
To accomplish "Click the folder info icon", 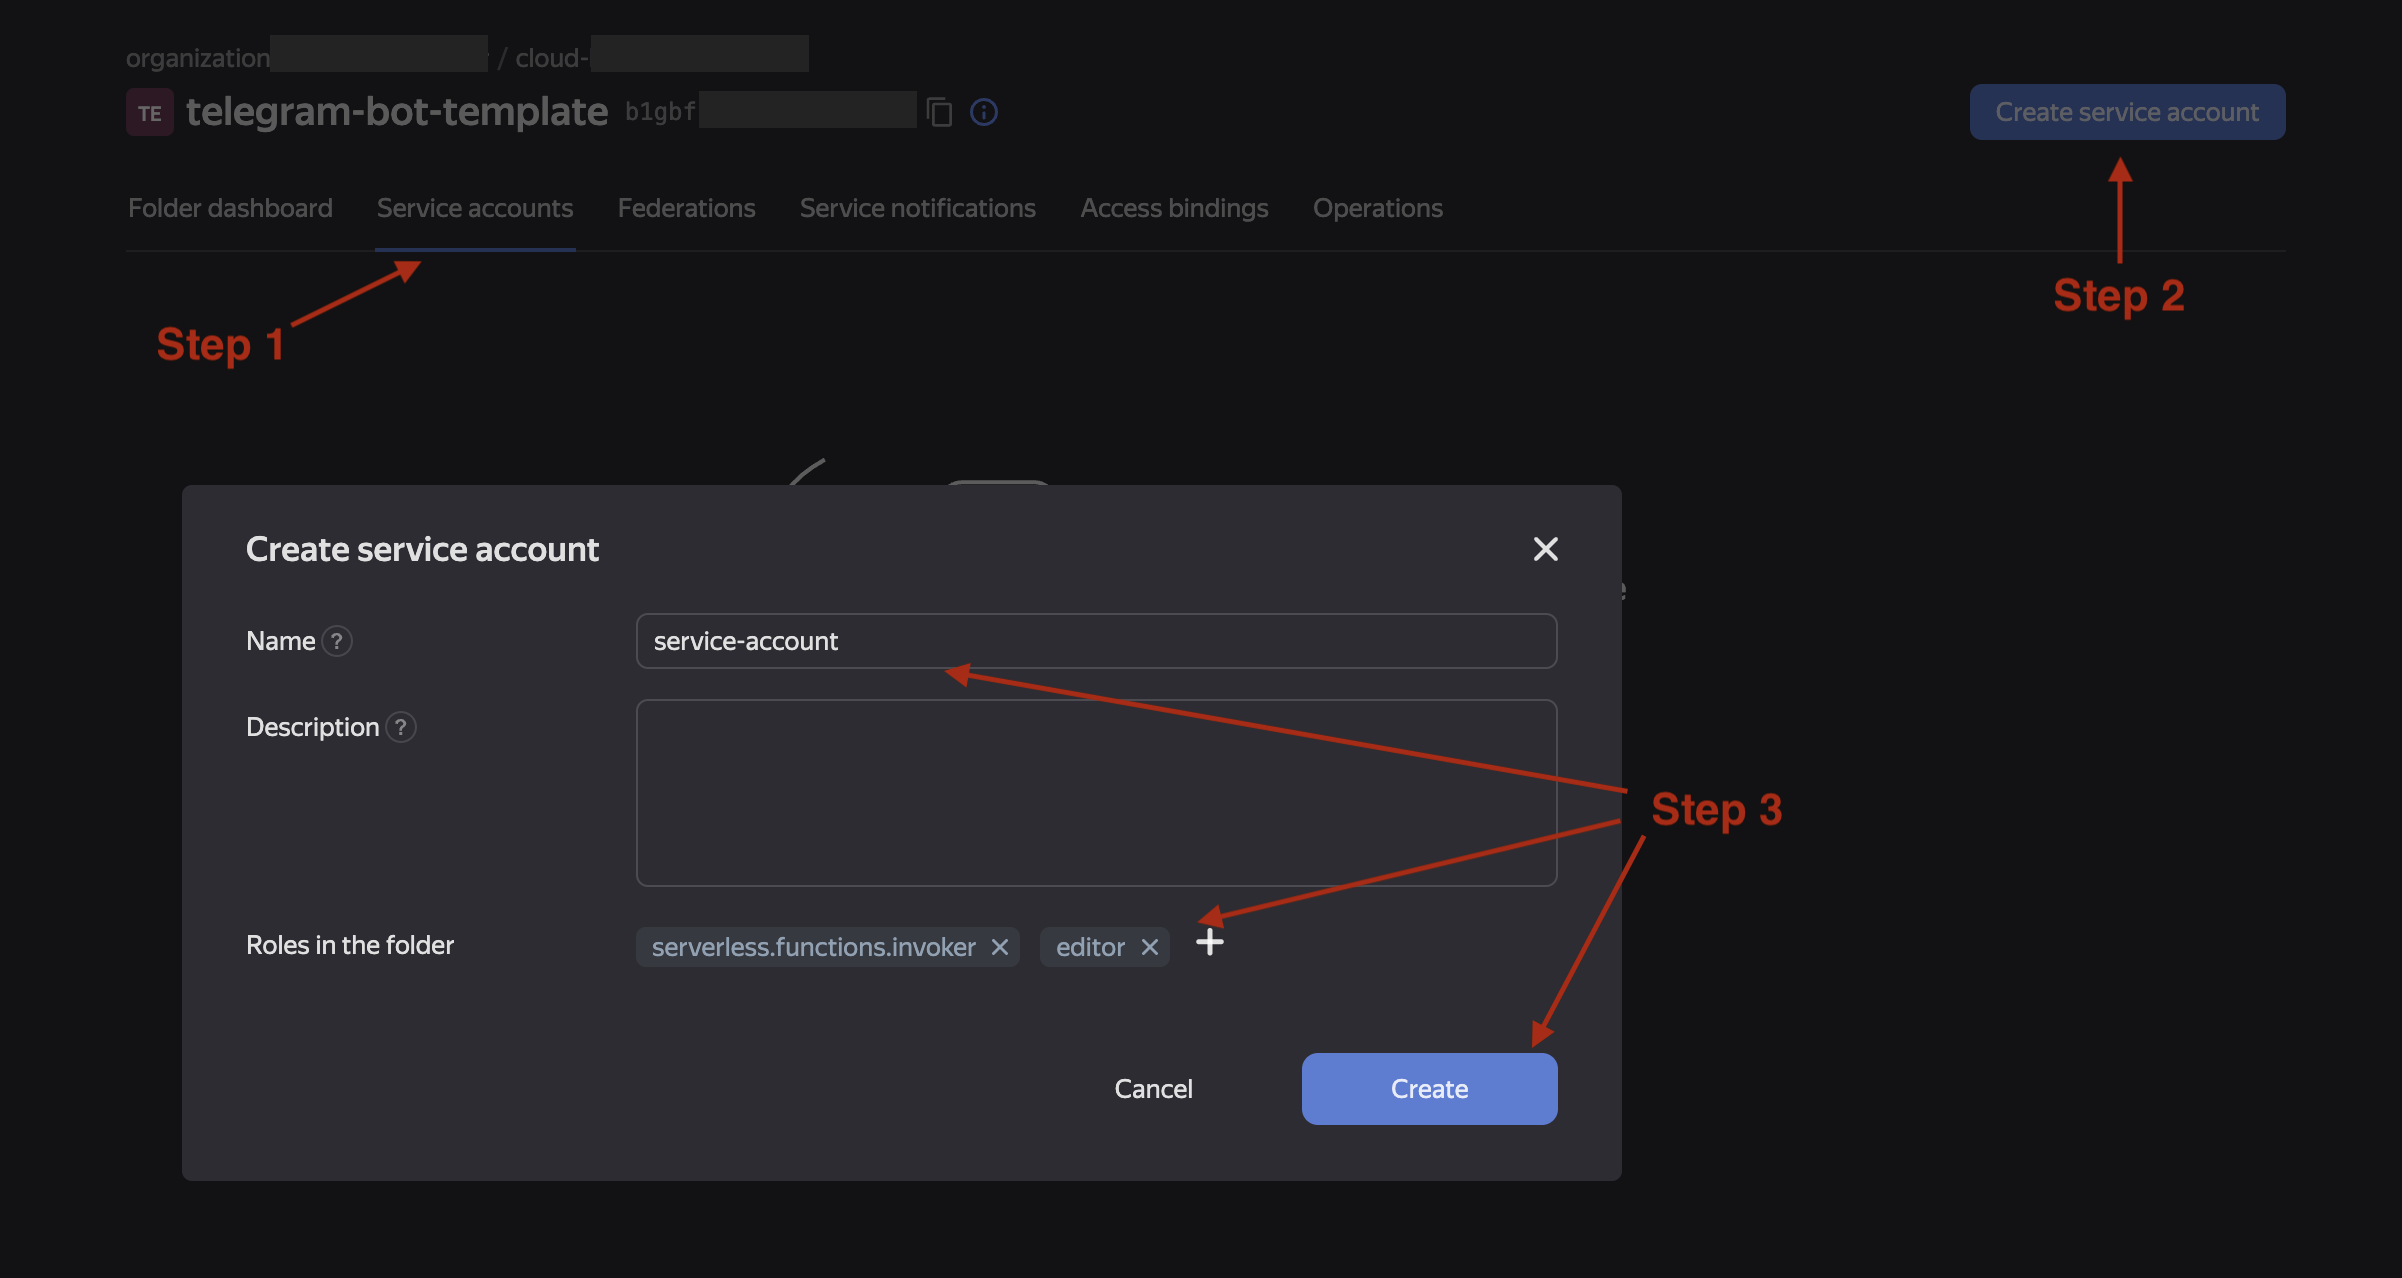I will (984, 112).
